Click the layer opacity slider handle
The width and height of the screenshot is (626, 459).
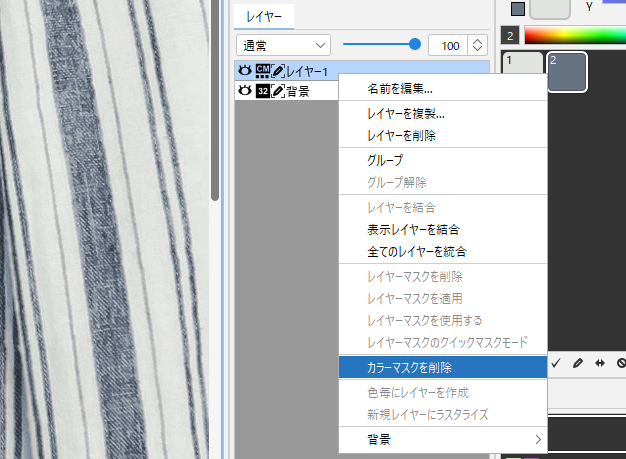point(415,44)
